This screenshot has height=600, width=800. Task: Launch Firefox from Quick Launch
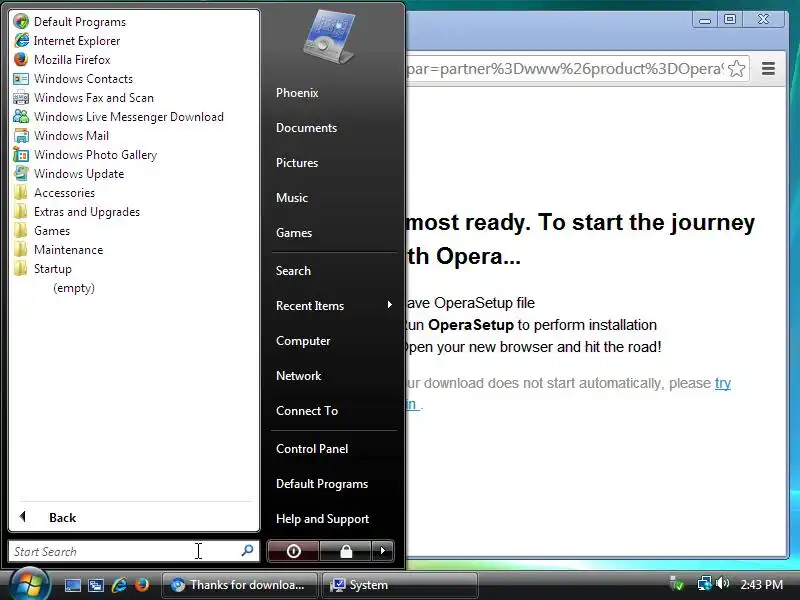[142, 585]
